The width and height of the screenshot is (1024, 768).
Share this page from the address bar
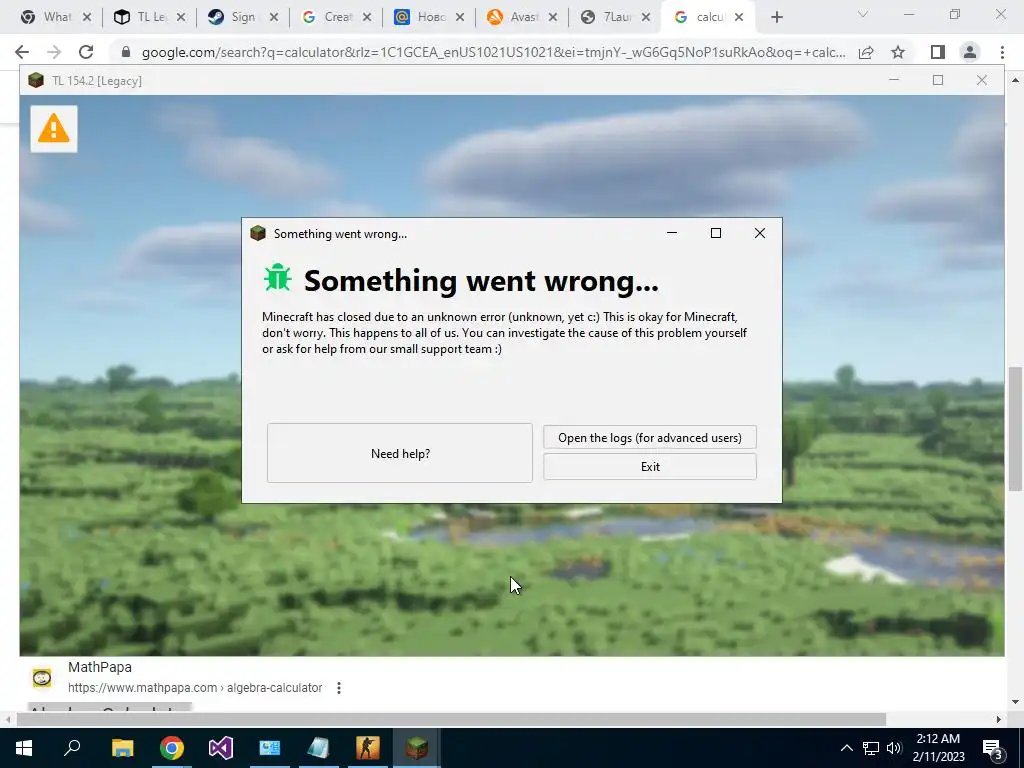(x=866, y=52)
